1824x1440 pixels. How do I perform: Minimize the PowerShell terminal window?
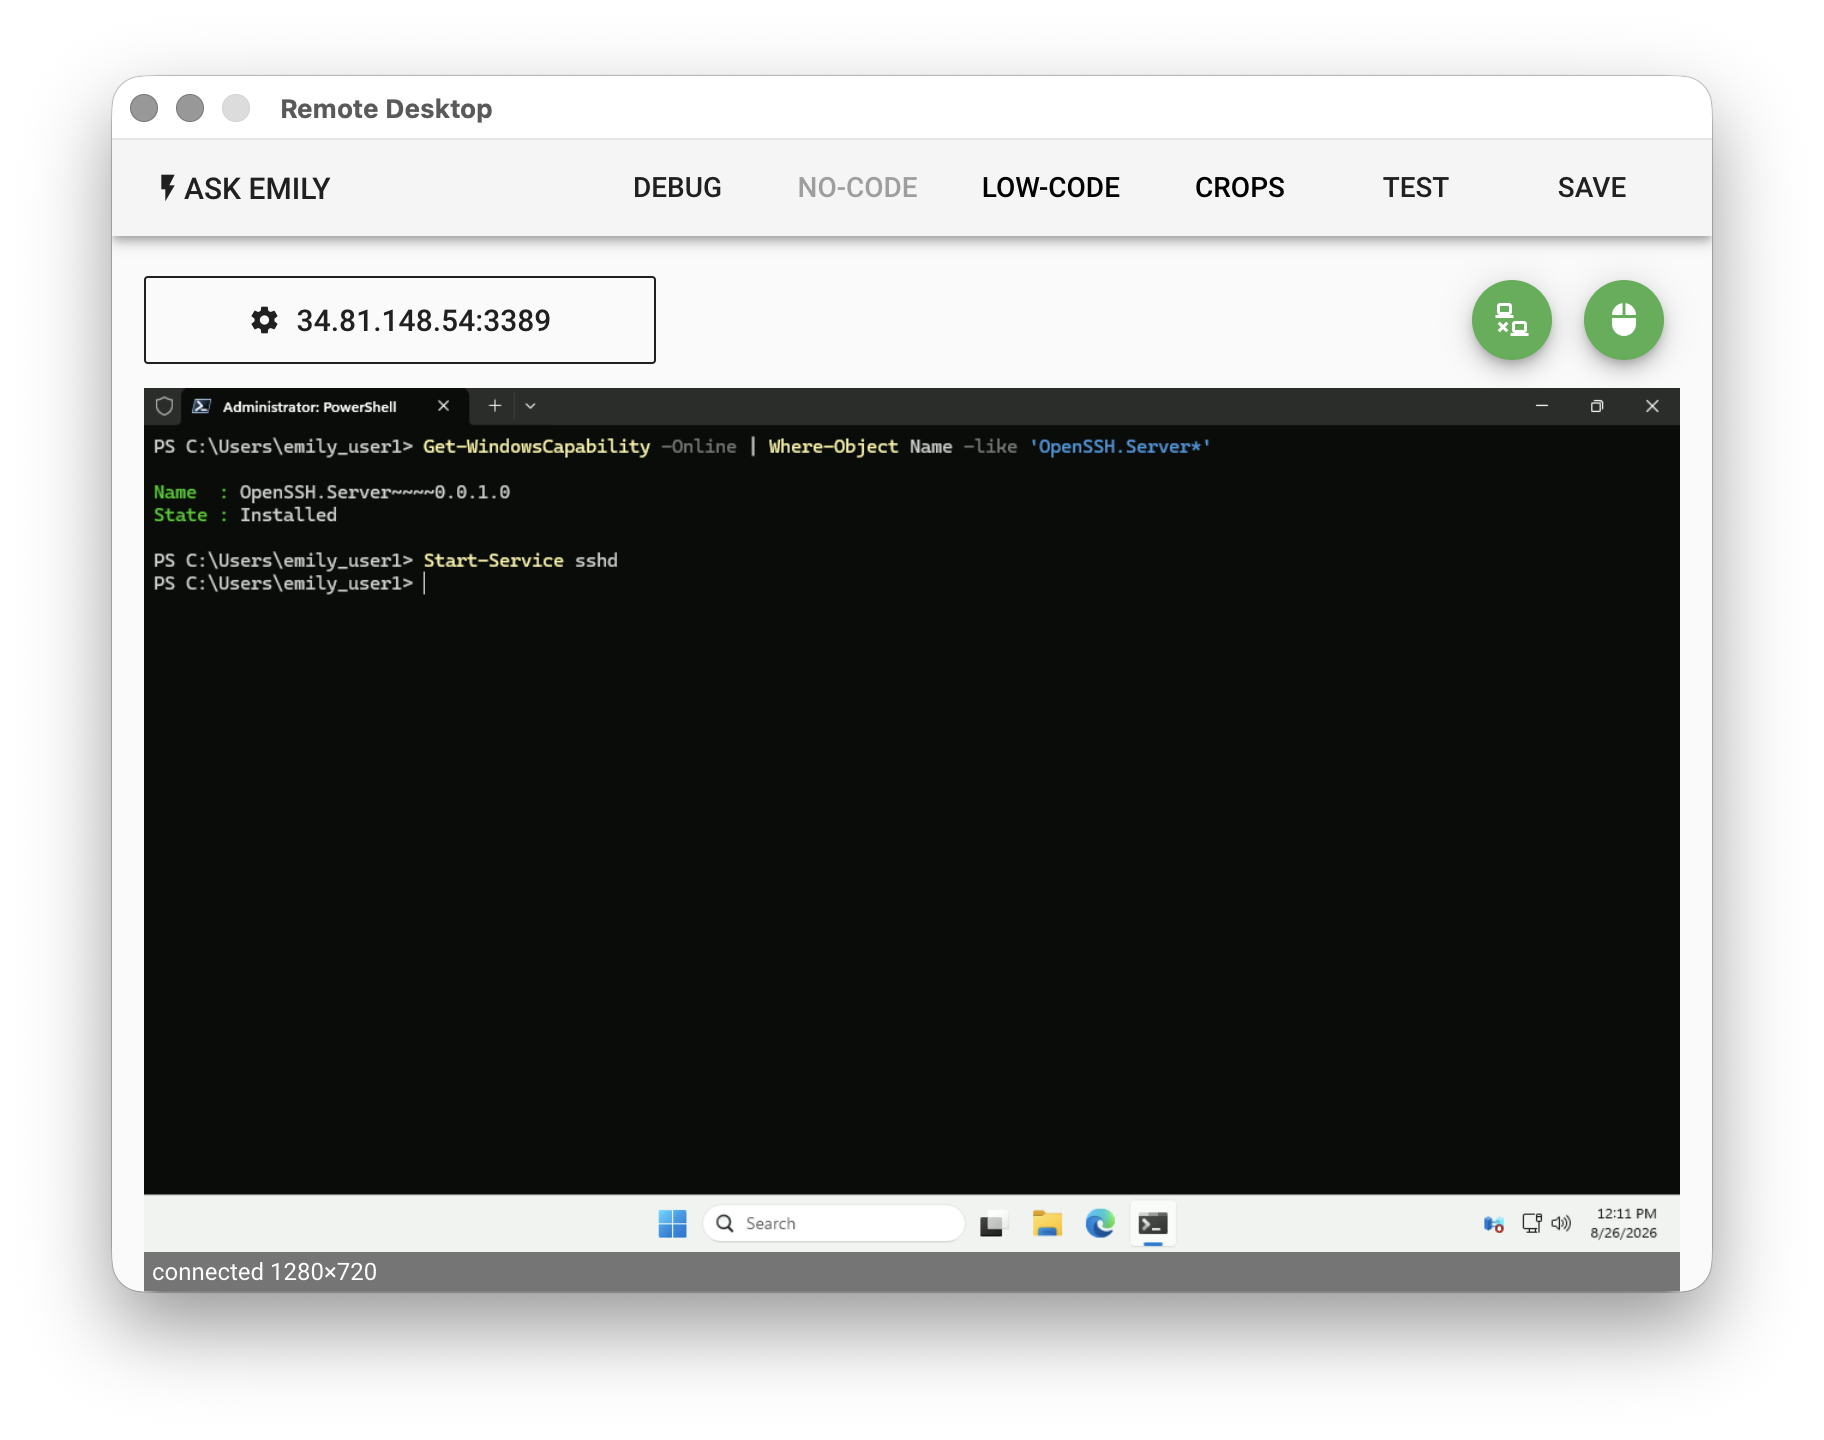[x=1541, y=406]
